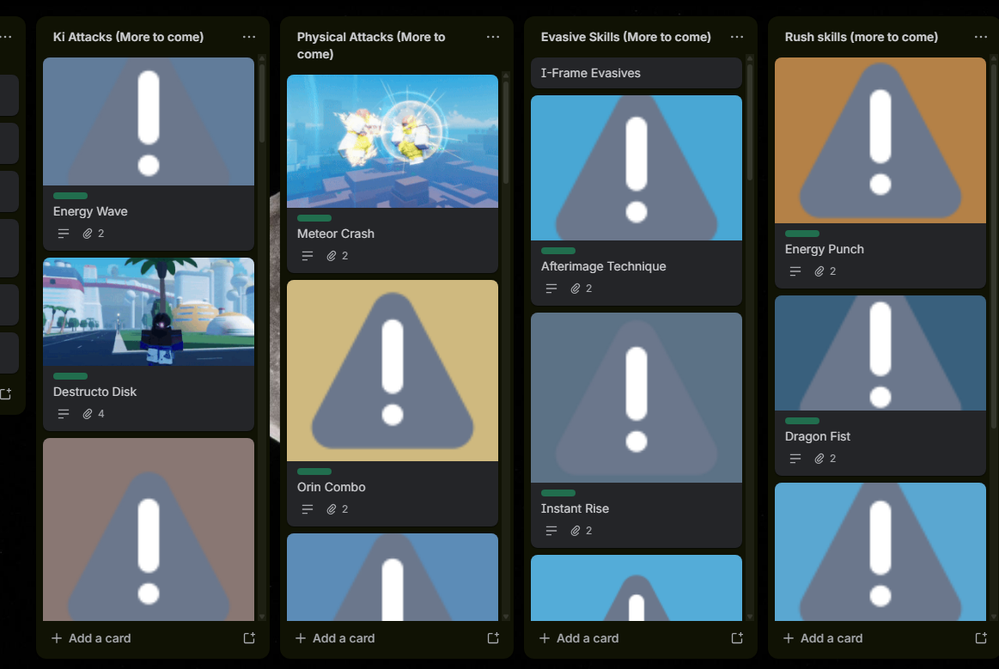Open the Afterimage Technique cover image
999x669 pixels.
[636, 168]
